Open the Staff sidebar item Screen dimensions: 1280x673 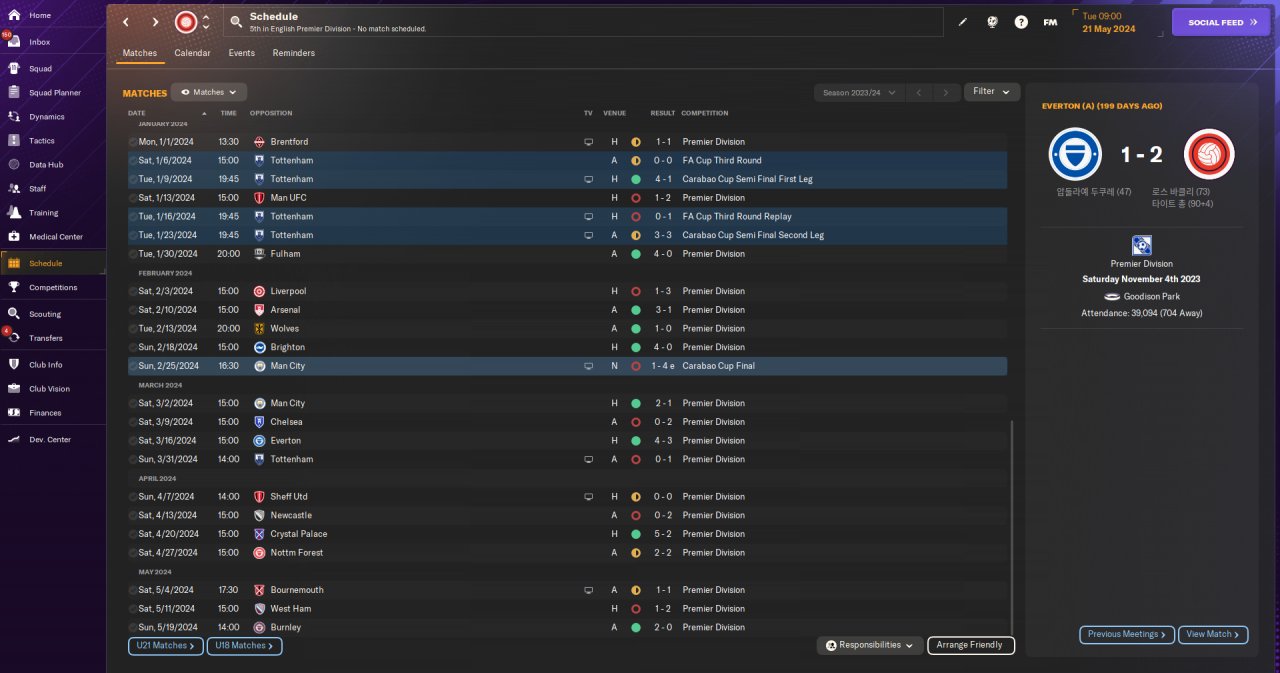[40, 189]
